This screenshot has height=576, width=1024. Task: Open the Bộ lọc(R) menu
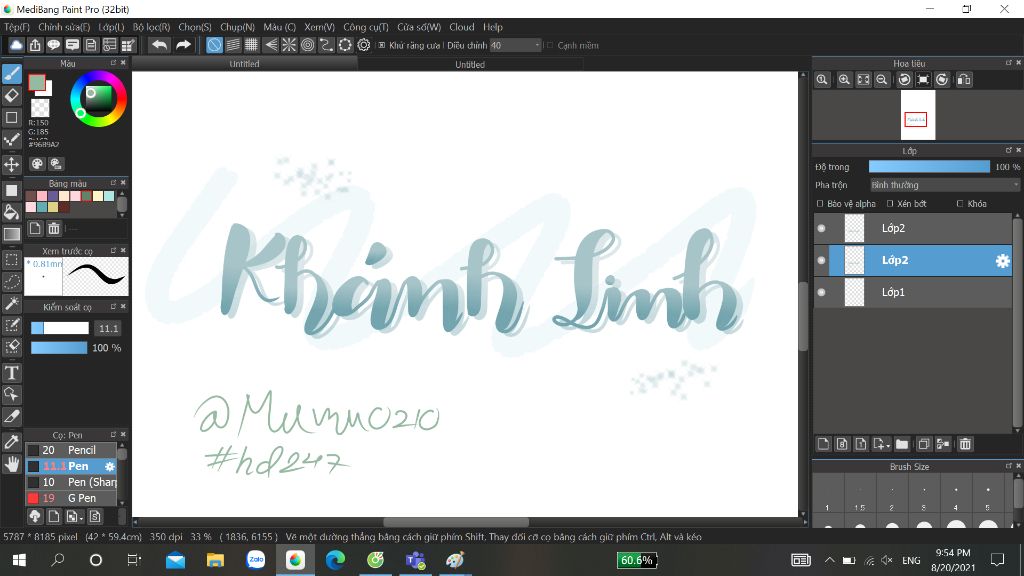[152, 27]
